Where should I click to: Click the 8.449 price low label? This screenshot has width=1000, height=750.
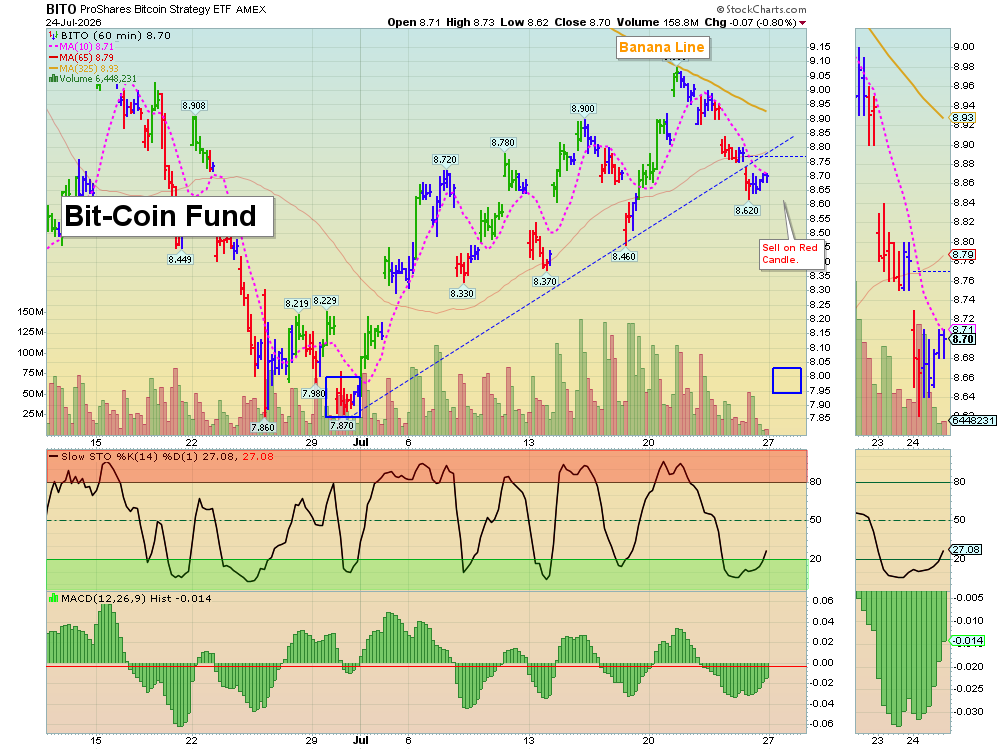tap(180, 260)
